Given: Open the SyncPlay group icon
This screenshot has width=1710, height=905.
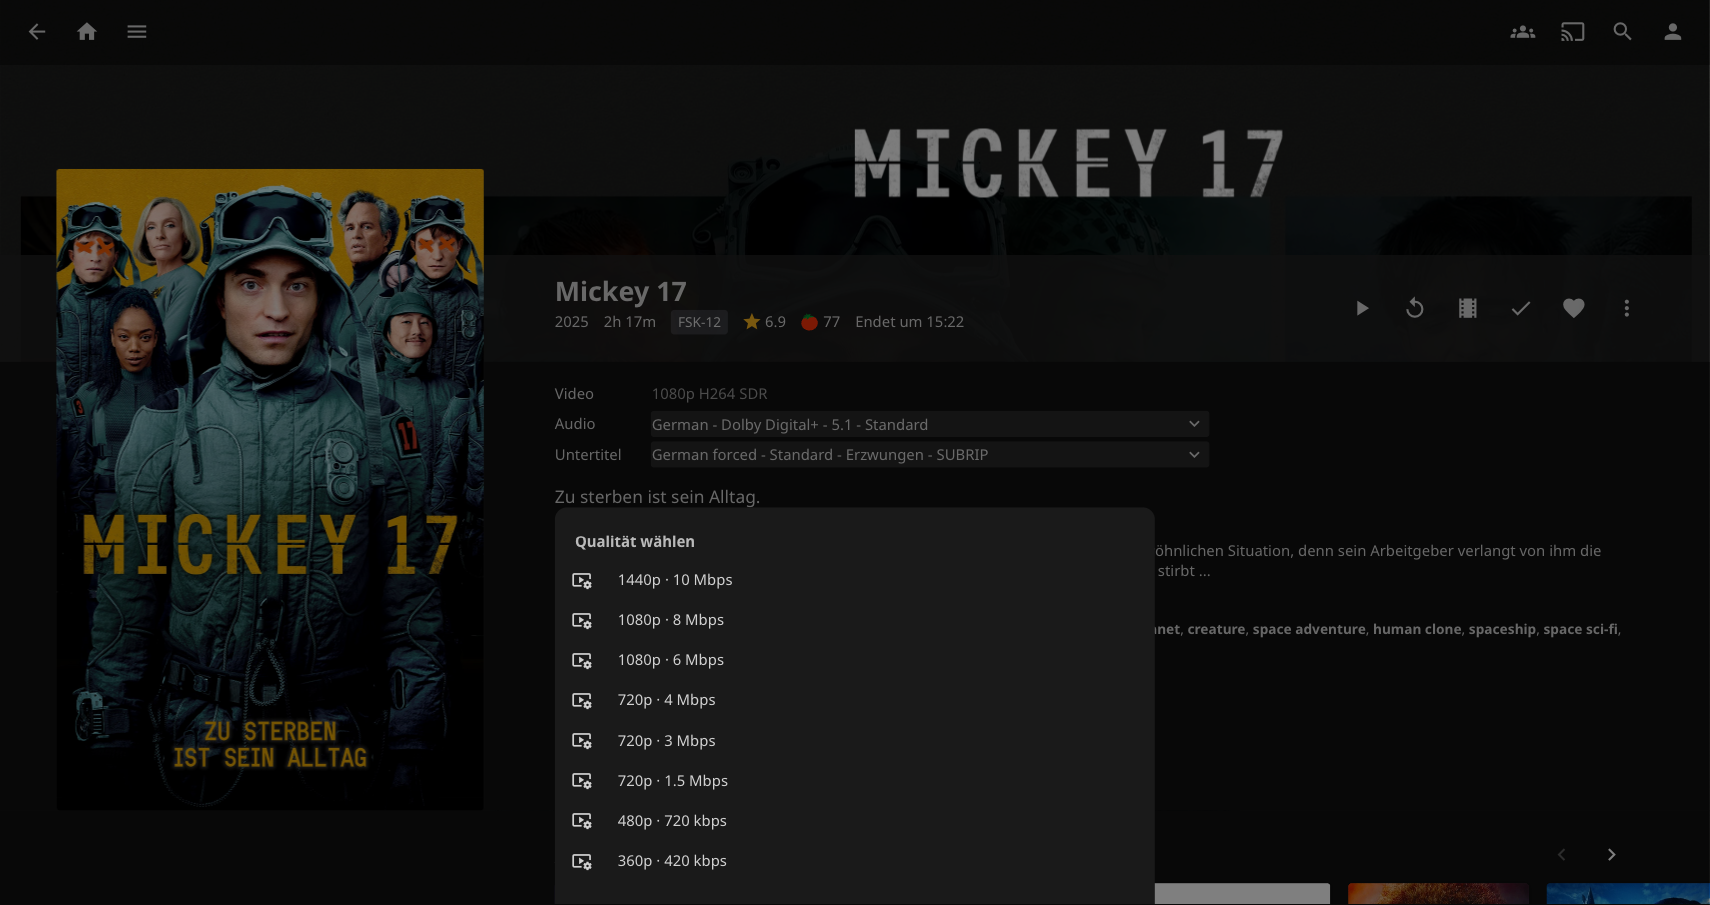Looking at the screenshot, I should pyautogui.click(x=1523, y=32).
